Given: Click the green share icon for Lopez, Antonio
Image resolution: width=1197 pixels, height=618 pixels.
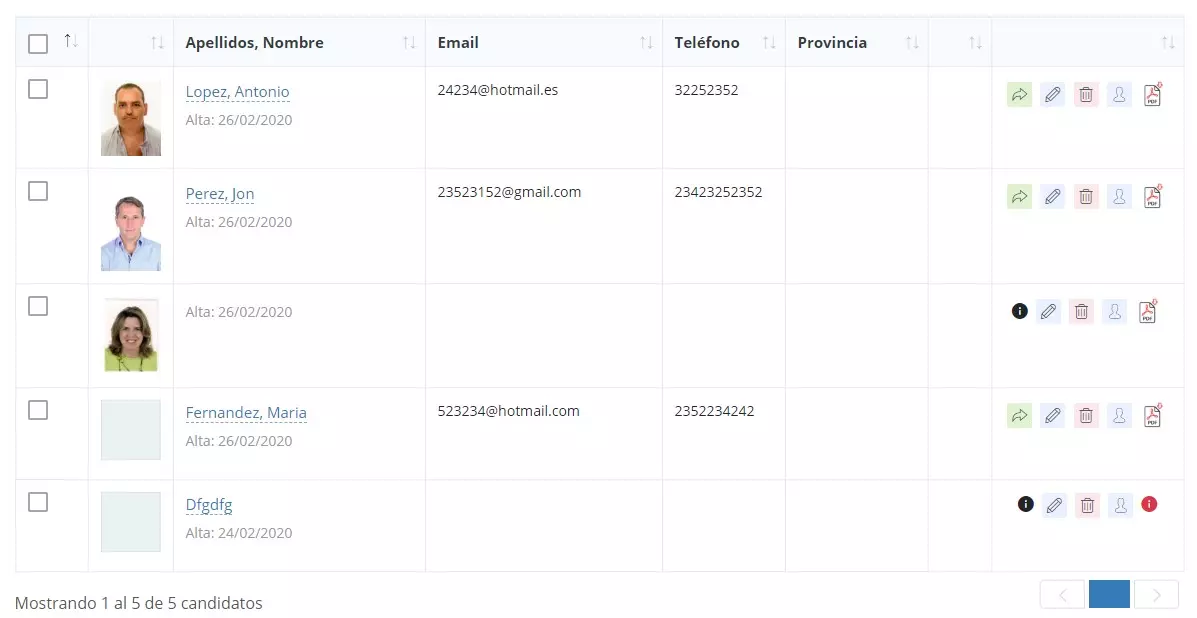Looking at the screenshot, I should pyautogui.click(x=1019, y=95).
